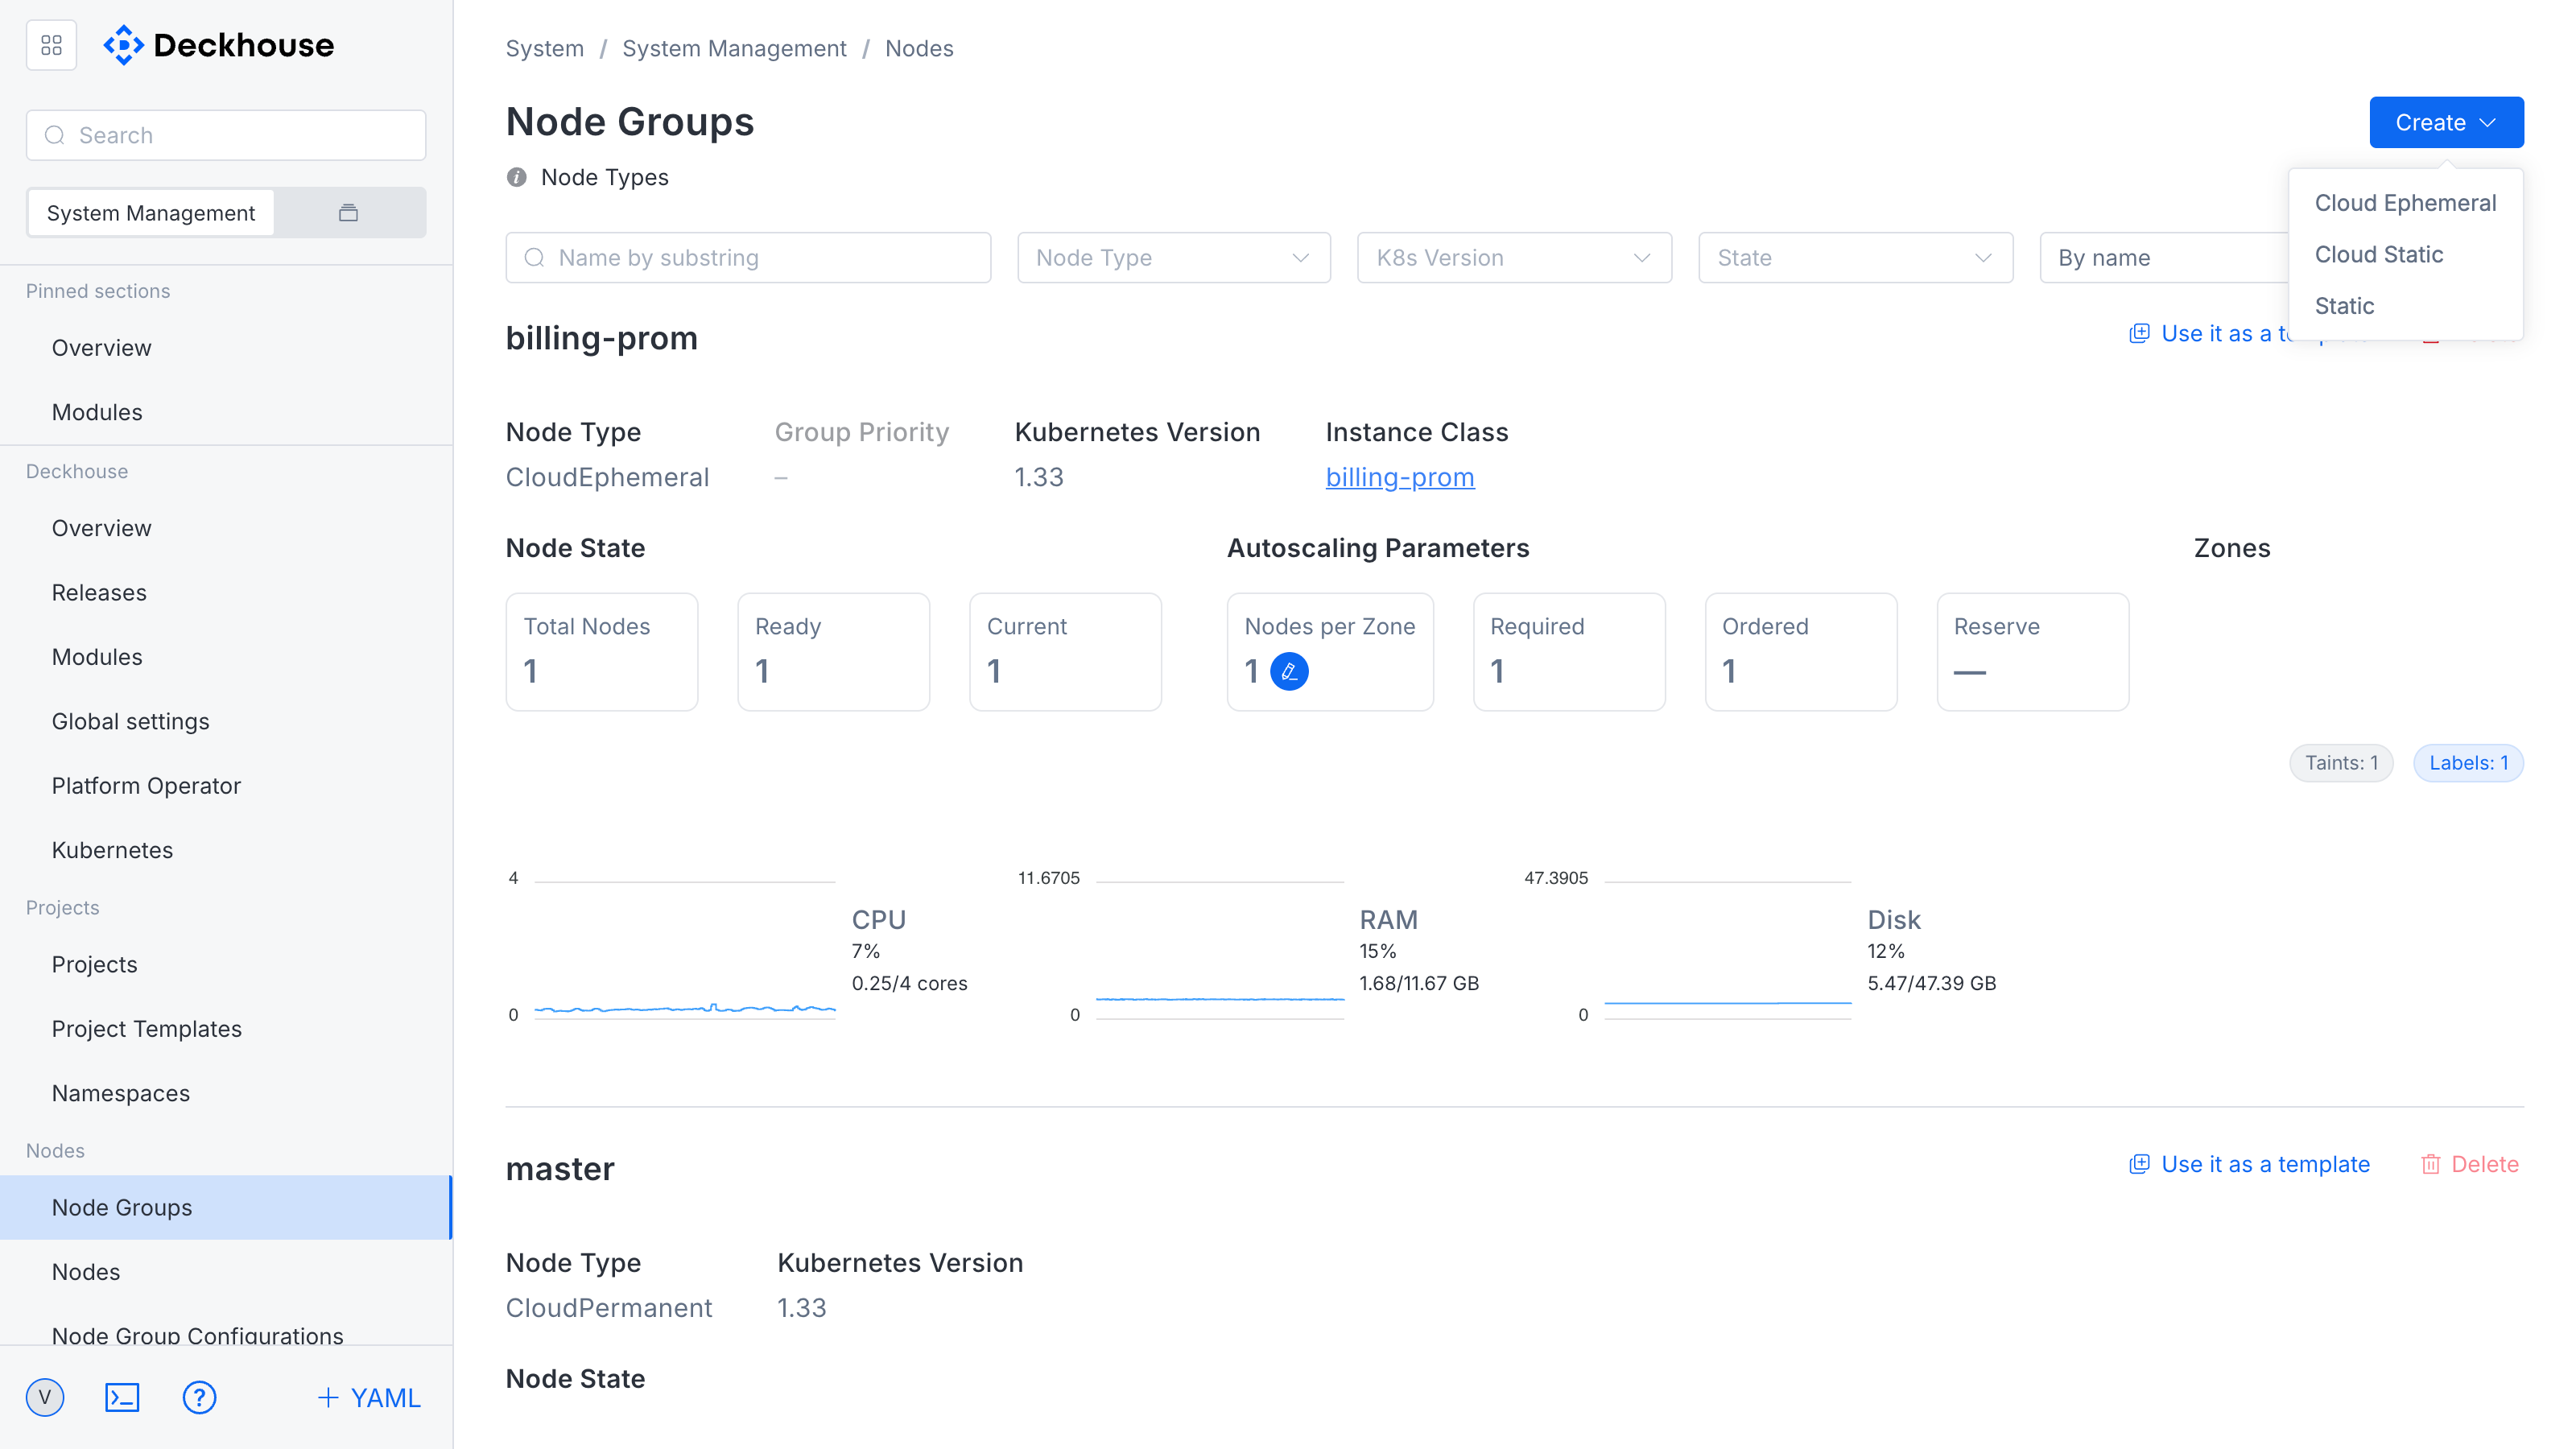The width and height of the screenshot is (2576, 1449).
Task: Open pinned Overview section
Action: [226, 348]
